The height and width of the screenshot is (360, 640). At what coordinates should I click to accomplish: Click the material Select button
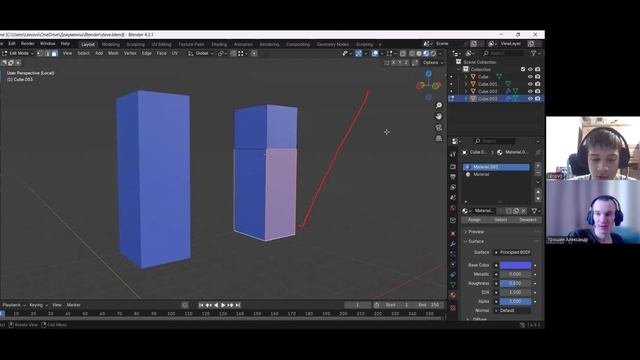(501, 220)
